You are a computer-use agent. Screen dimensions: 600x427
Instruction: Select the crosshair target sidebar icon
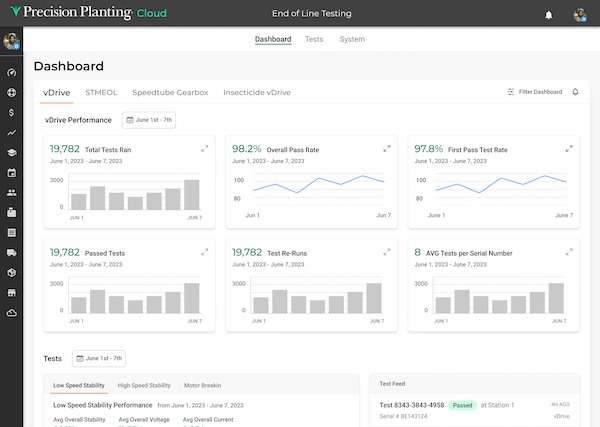pyautogui.click(x=11, y=93)
